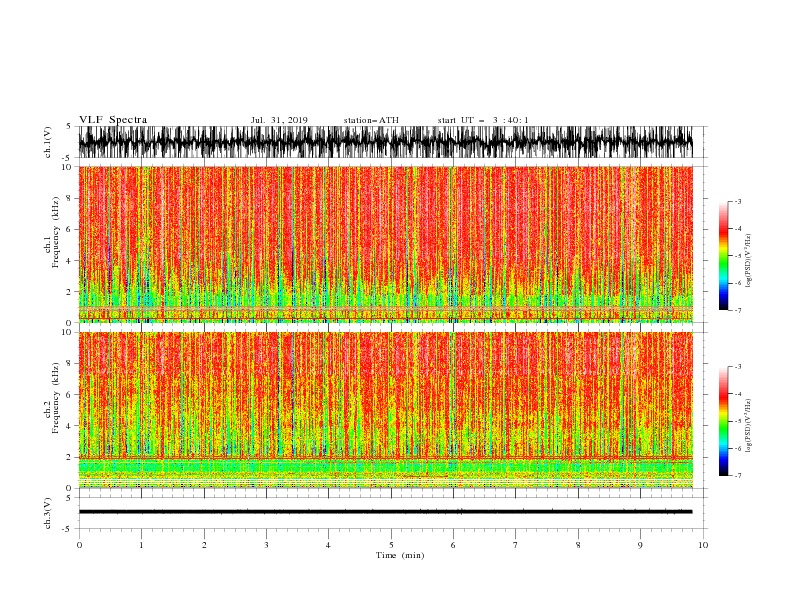Click the "station=ATH" header text
This screenshot has height=612, width=792.
click(371, 120)
